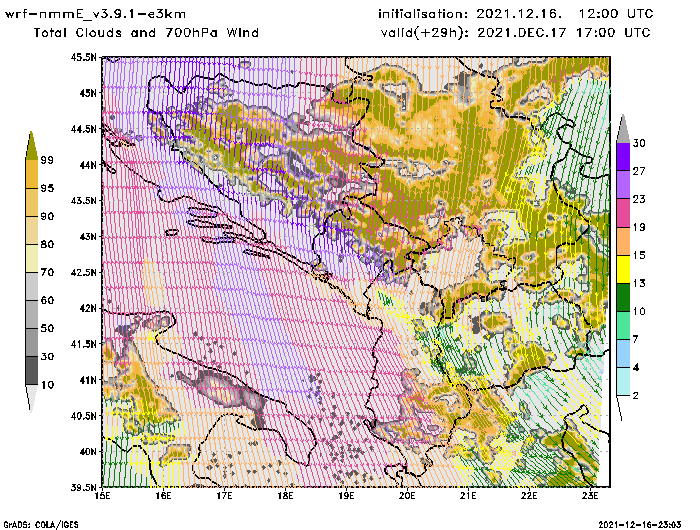Click the '40N' latitude label
This screenshot has width=700, height=530.
(88, 451)
